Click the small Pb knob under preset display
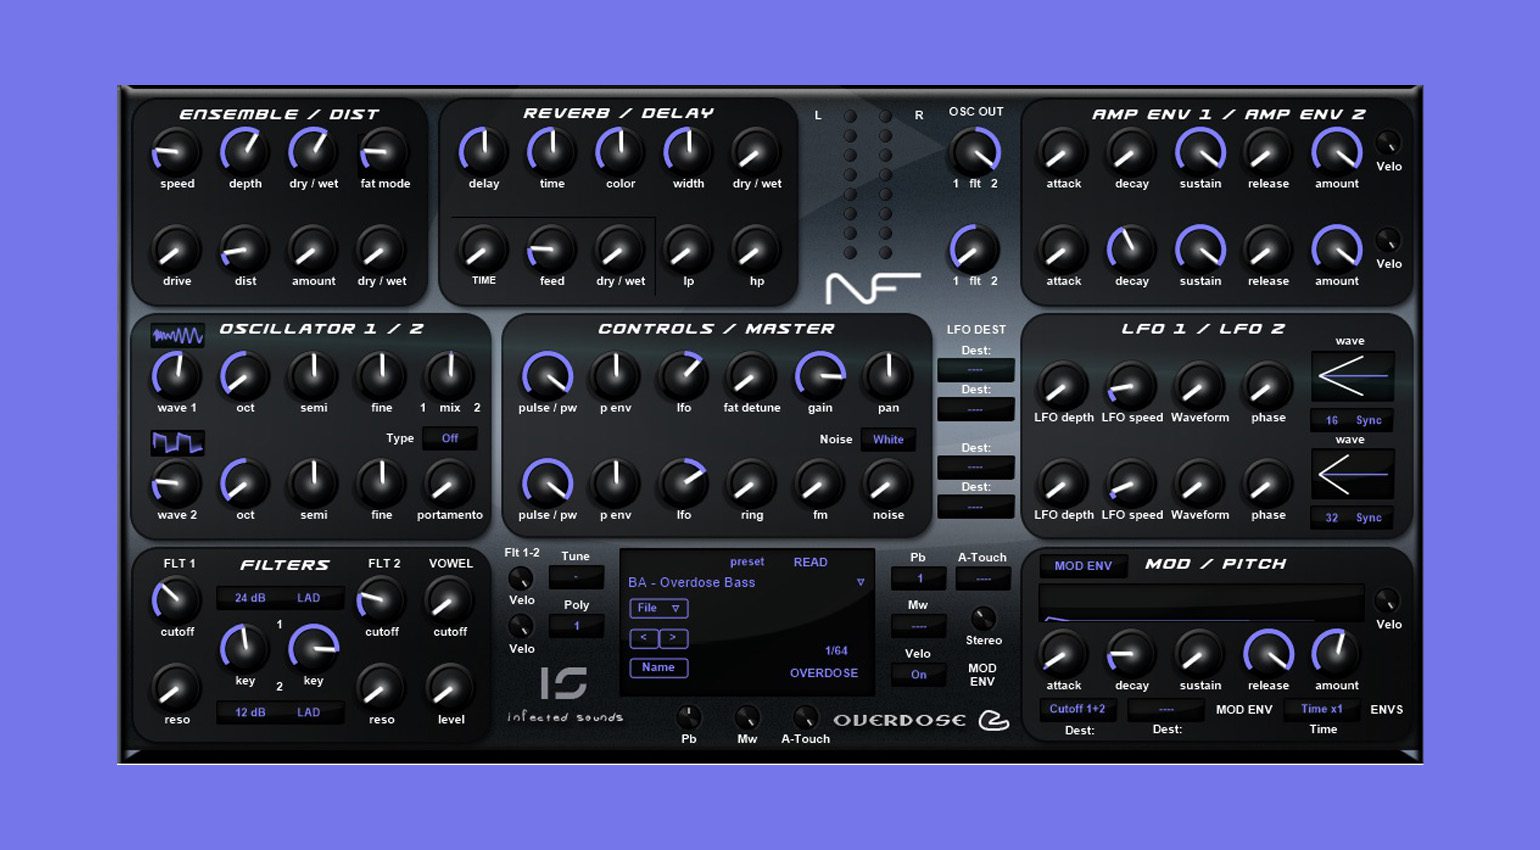Viewport: 1540px width, 850px height. [x=688, y=717]
